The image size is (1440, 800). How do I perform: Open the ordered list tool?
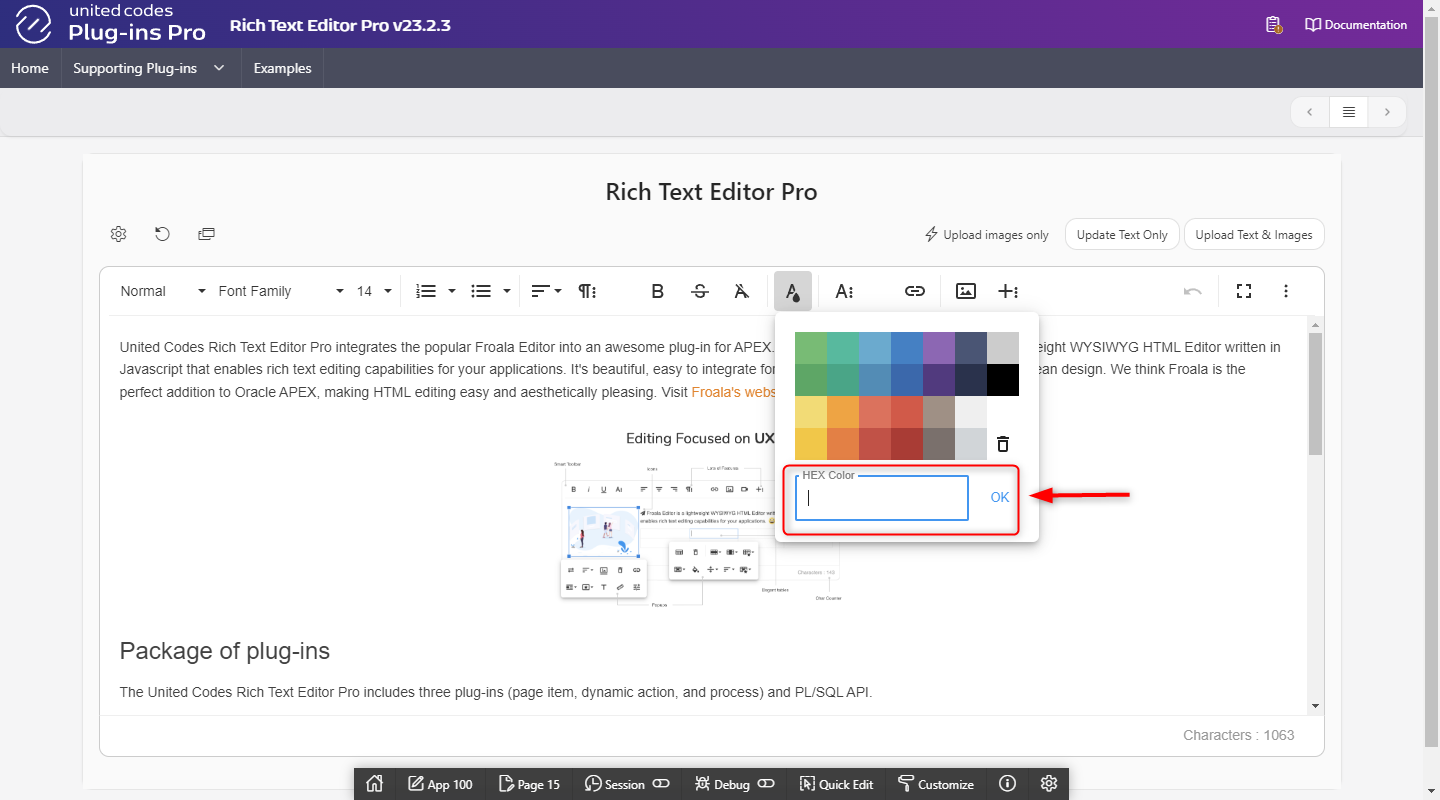tap(426, 291)
